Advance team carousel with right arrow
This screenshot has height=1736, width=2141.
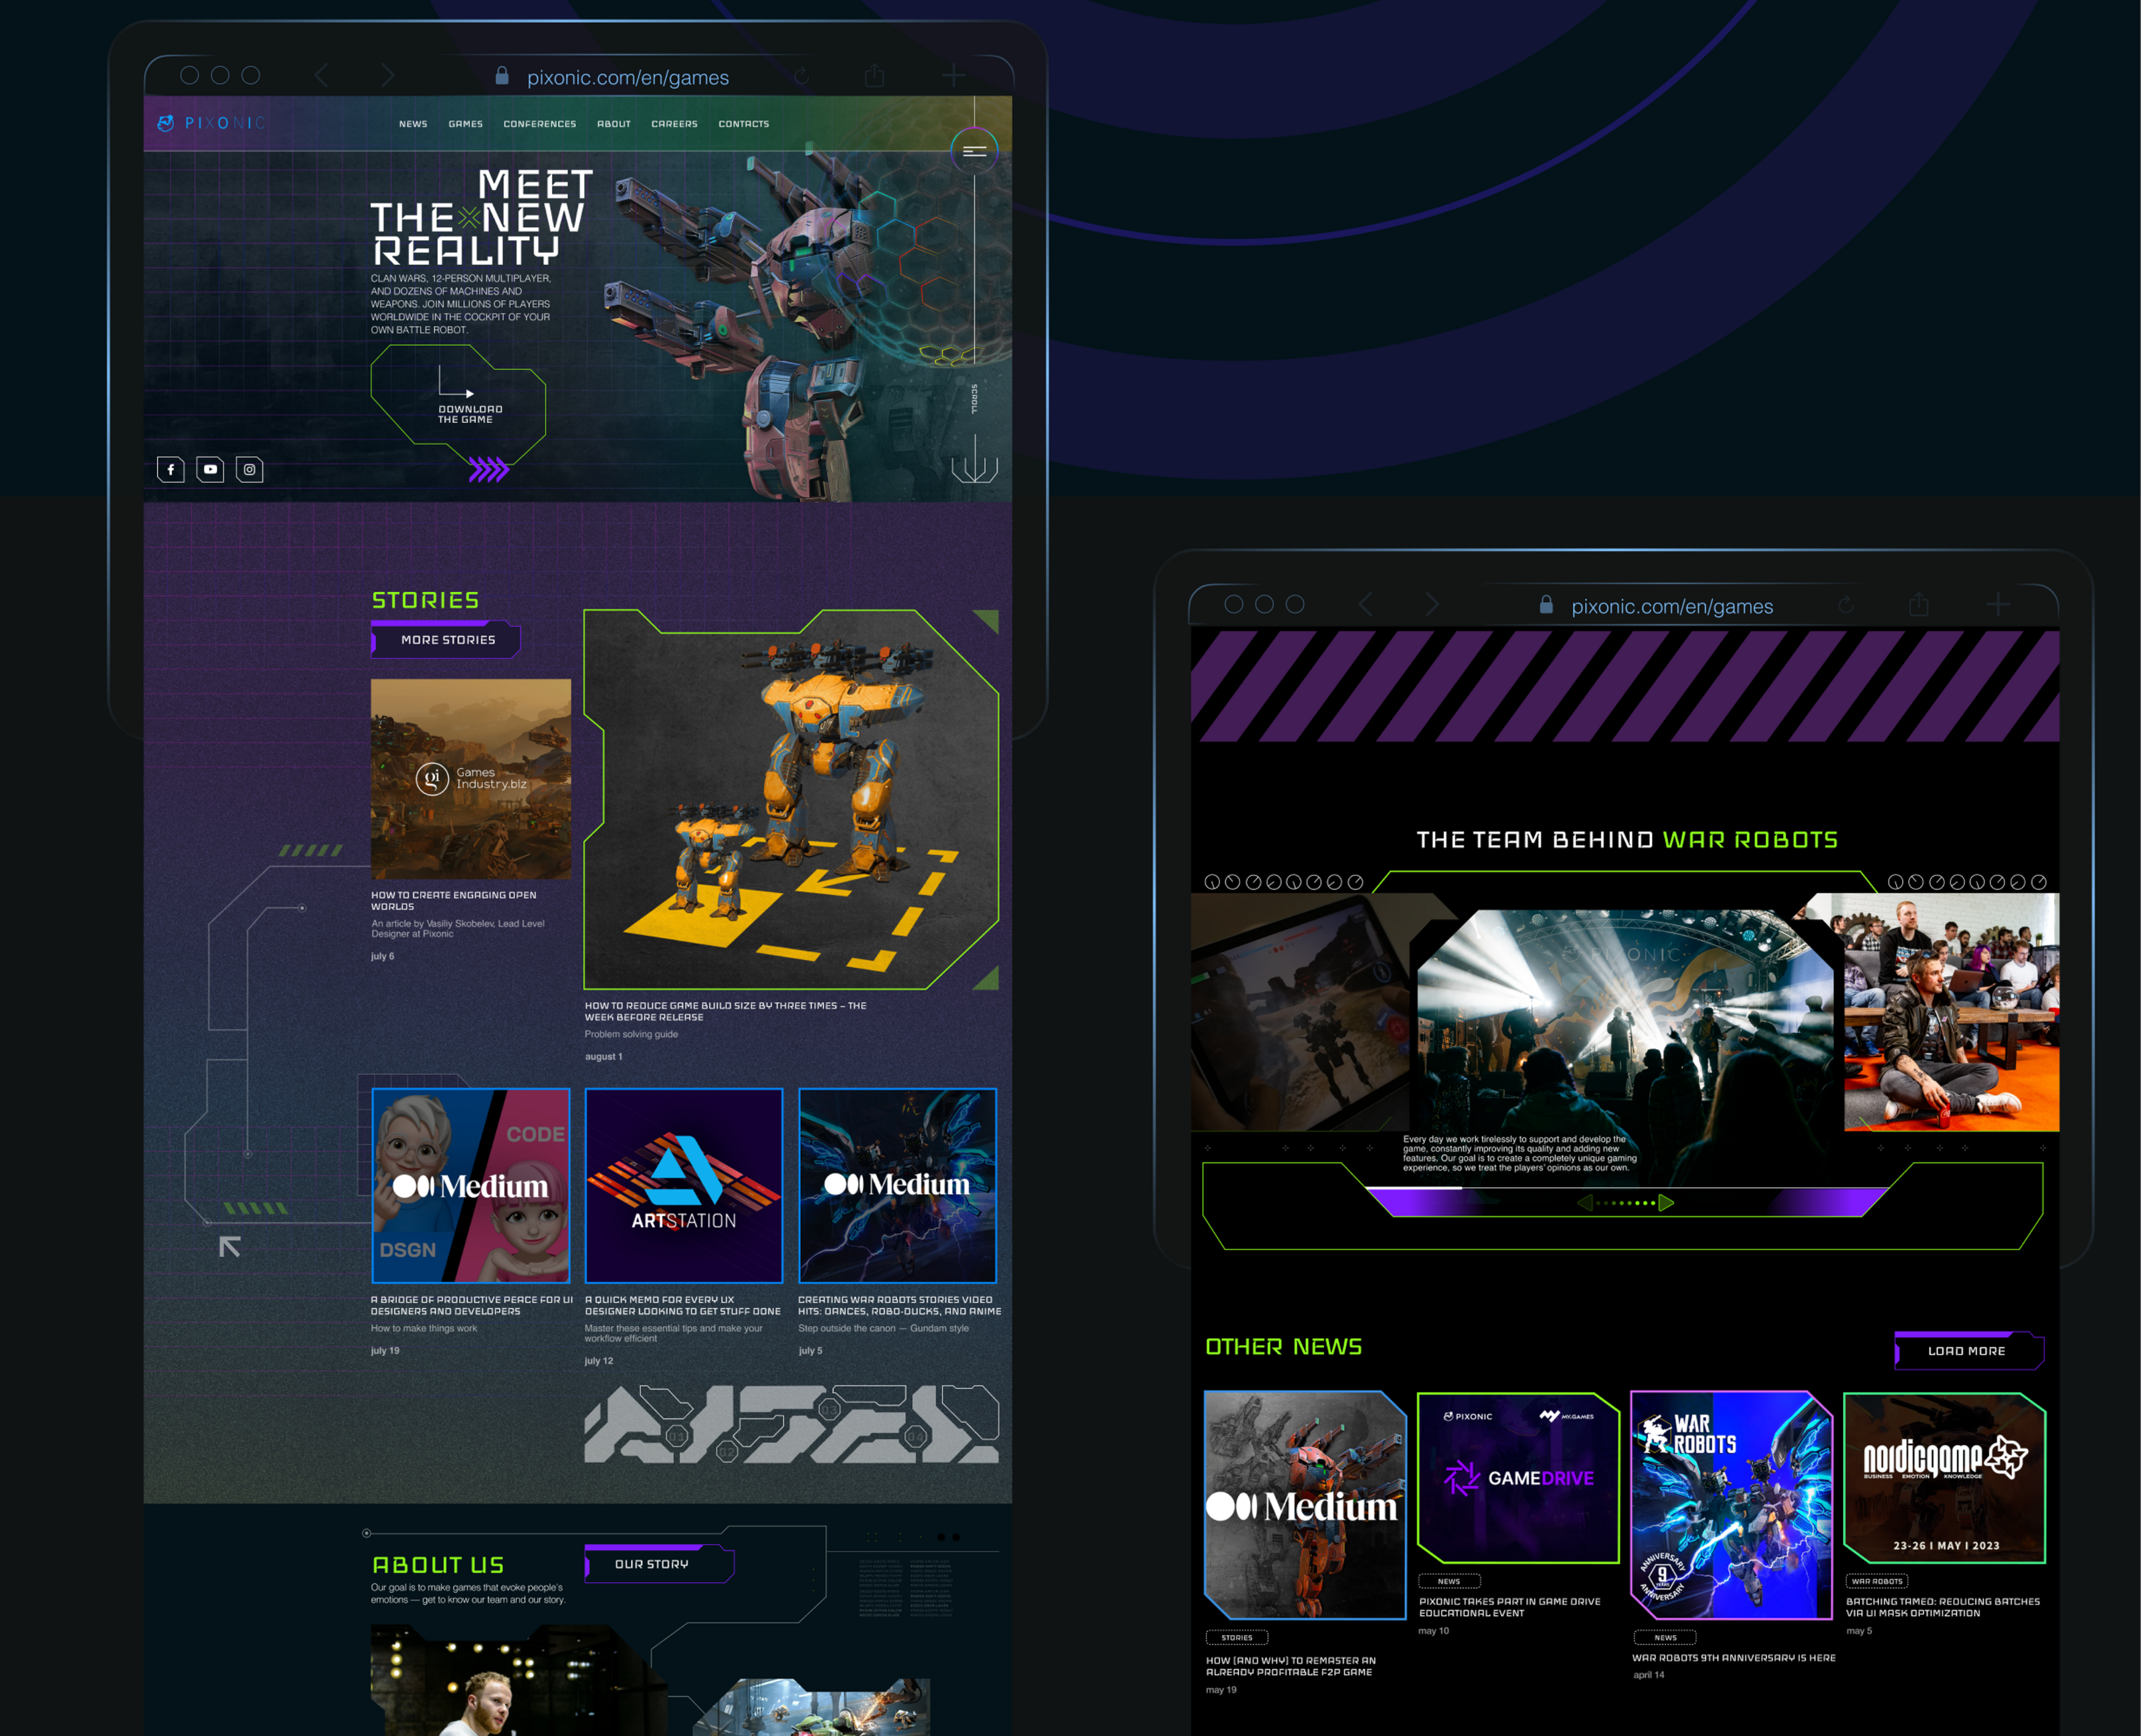point(1666,1203)
